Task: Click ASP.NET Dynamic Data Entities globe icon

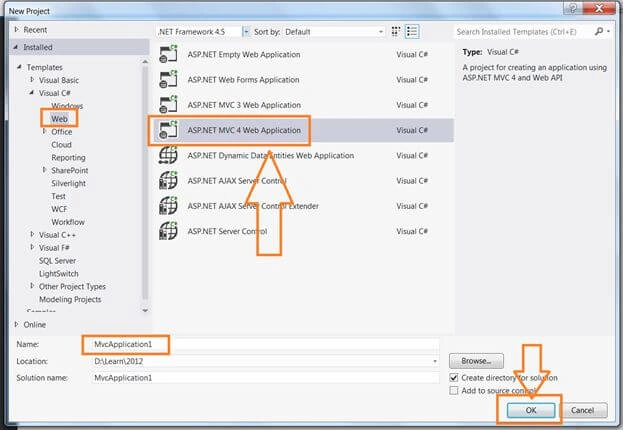Action: [168, 155]
